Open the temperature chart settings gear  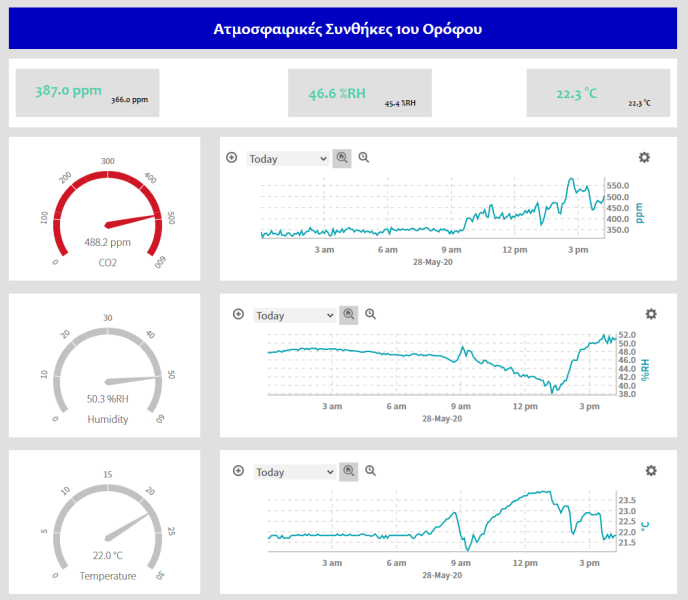coord(651,471)
